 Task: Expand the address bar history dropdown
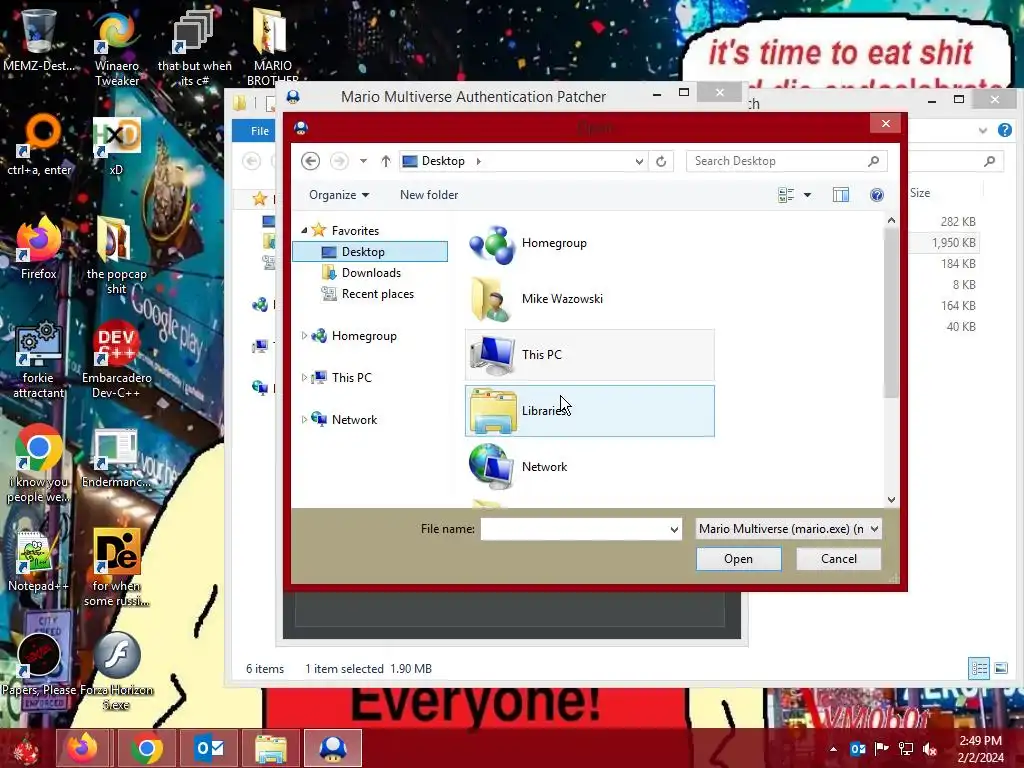coord(639,161)
